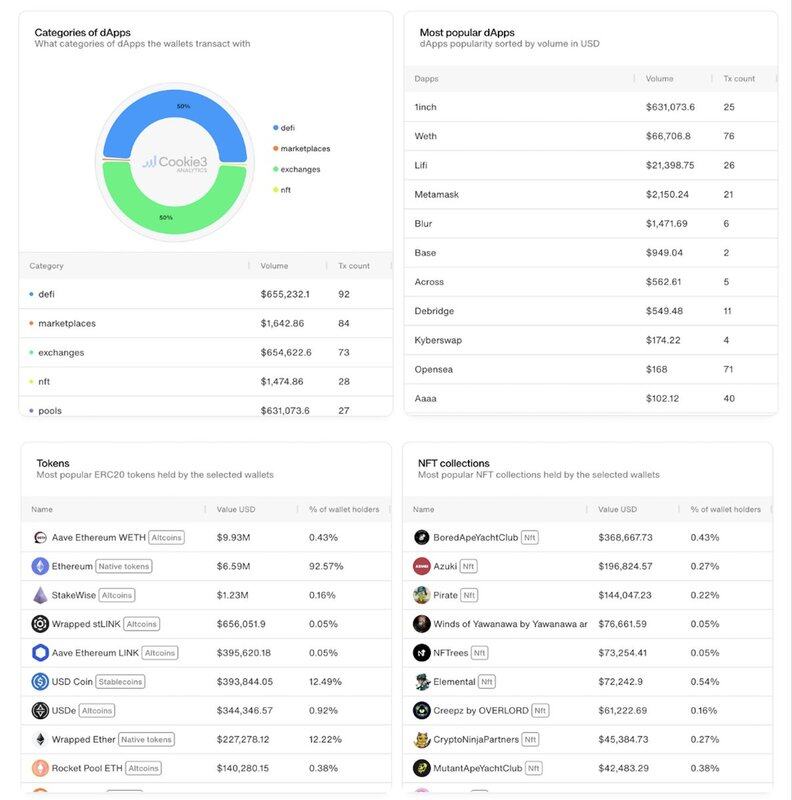Click the Altcoins tag beside StakeWise
Screen dimensions: 792x800
coord(117,595)
